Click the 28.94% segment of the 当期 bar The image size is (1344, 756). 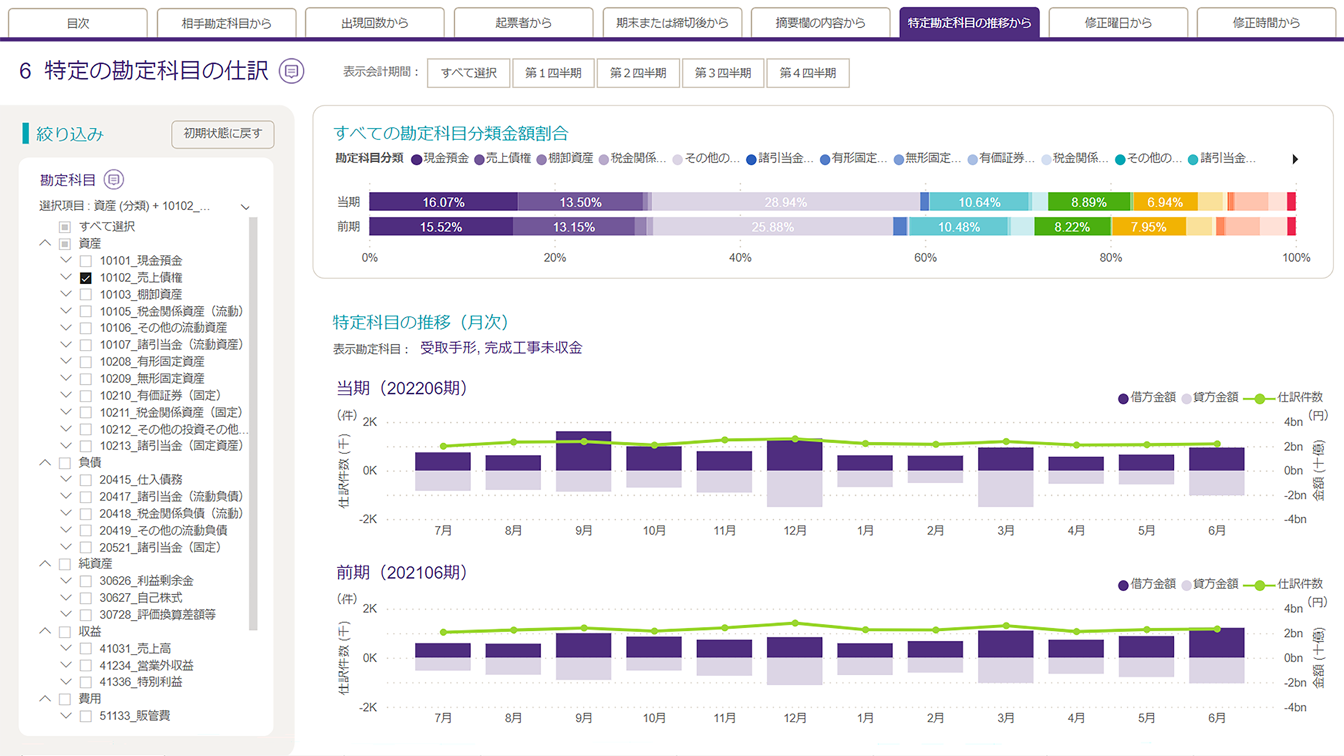pos(786,202)
